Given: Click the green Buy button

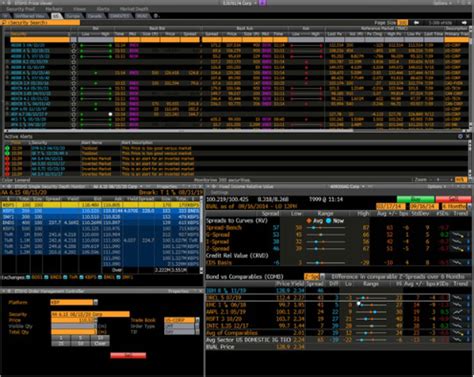Looking at the screenshot, I should [415, 199].
